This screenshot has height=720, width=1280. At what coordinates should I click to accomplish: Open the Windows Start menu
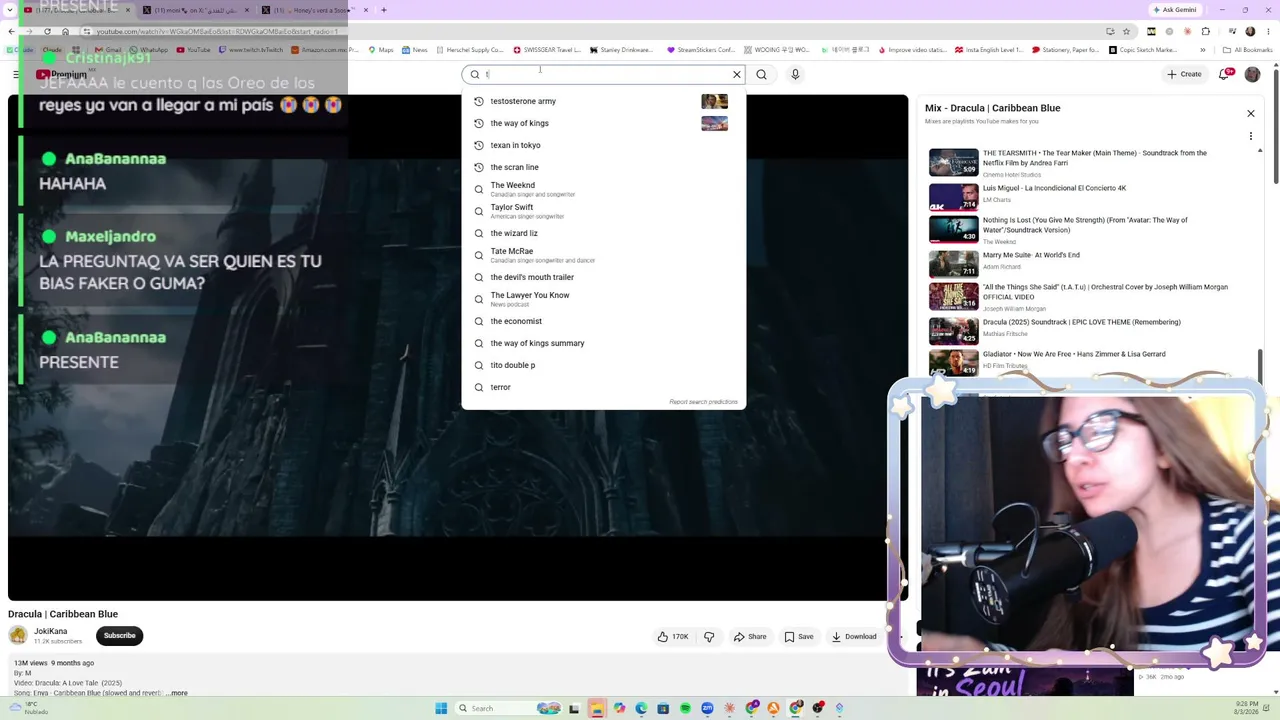pos(441,709)
